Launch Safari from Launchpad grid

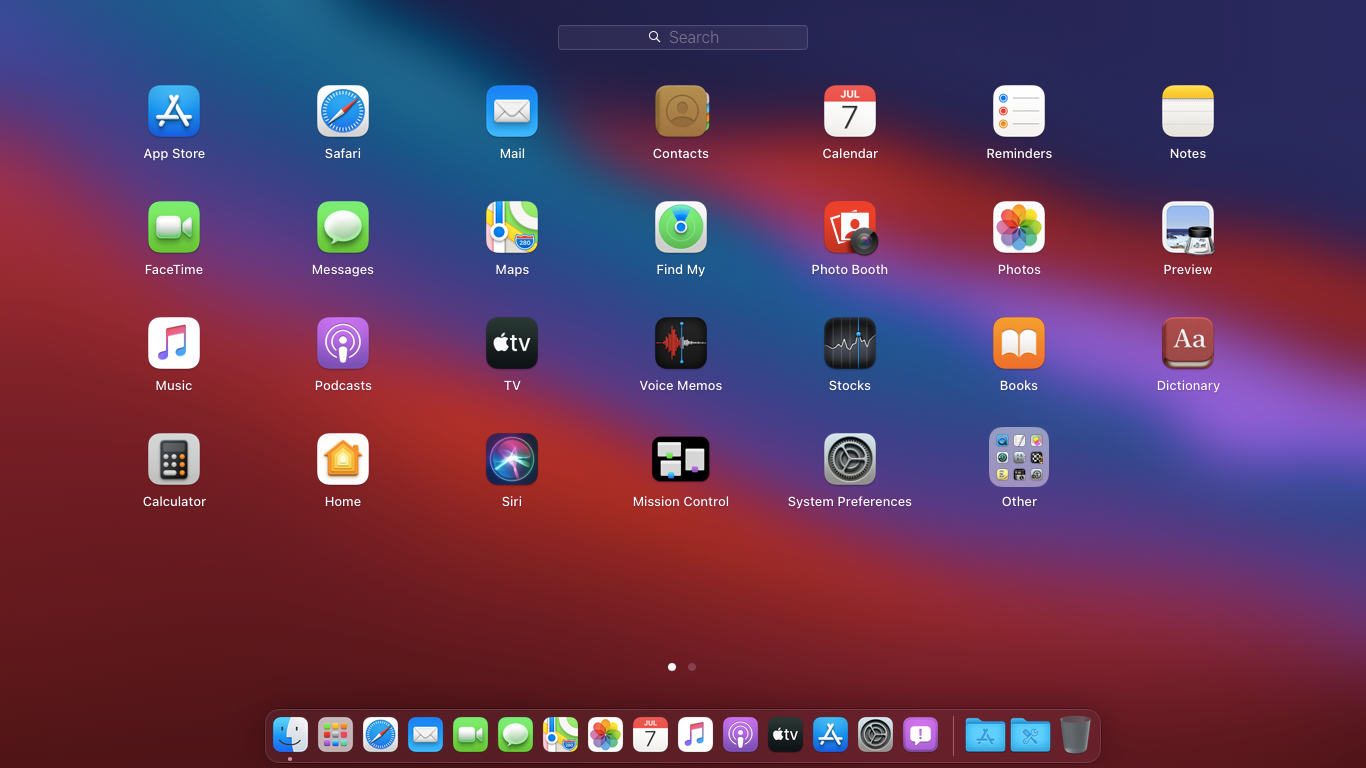pyautogui.click(x=343, y=111)
